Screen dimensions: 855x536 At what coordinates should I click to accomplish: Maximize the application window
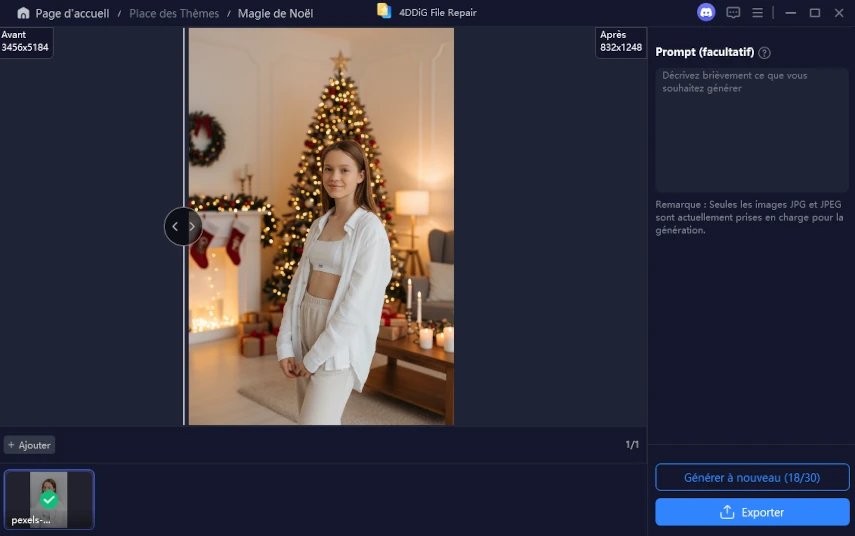[x=815, y=13]
